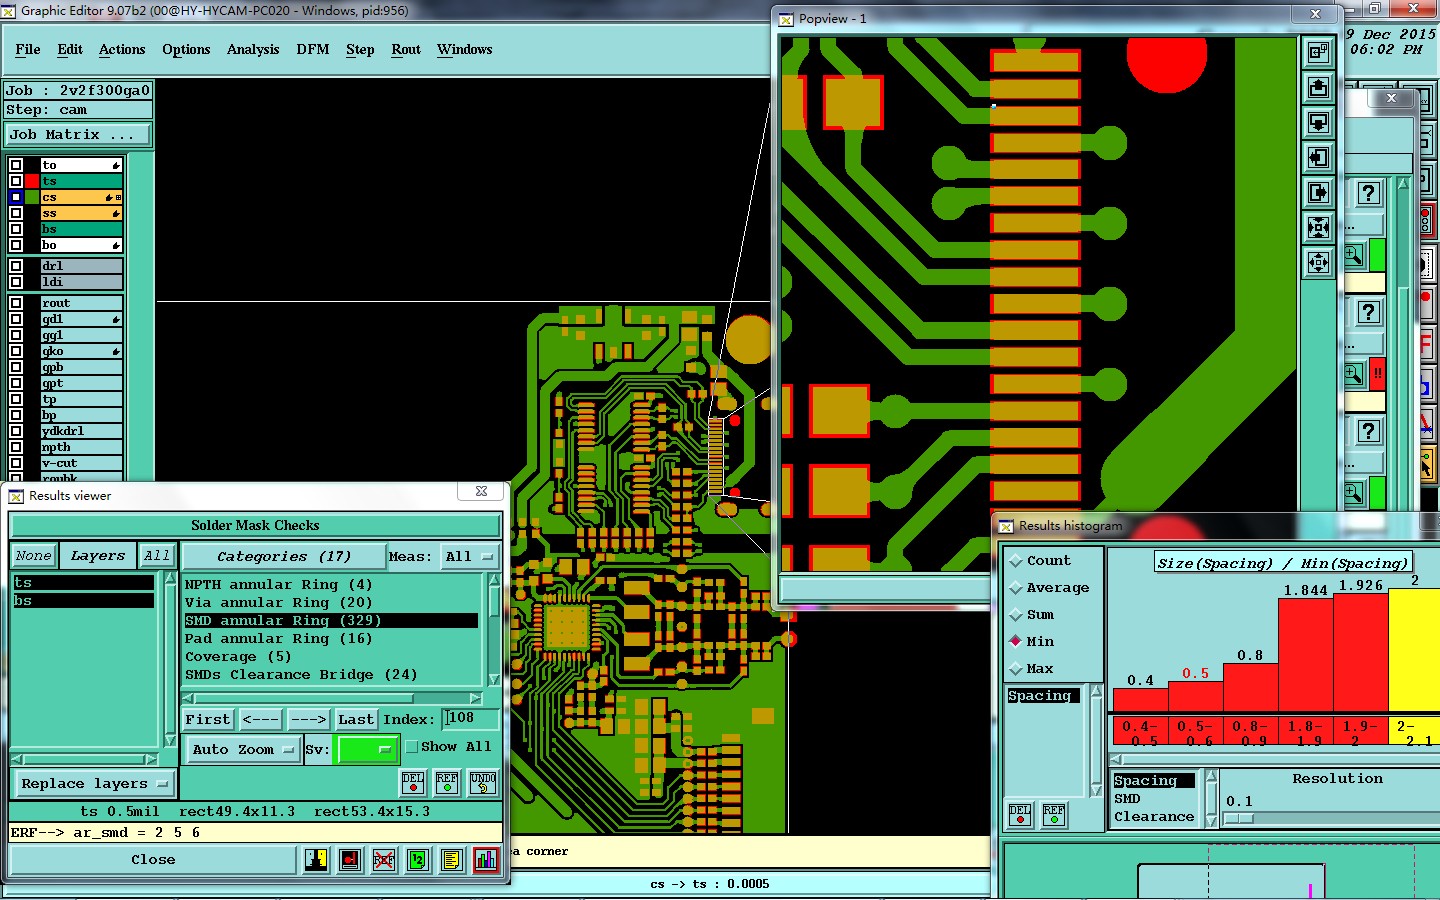1440x900 pixels.
Task: Click the topmost magnifier icon beside green status
Action: pyautogui.click(x=1353, y=255)
